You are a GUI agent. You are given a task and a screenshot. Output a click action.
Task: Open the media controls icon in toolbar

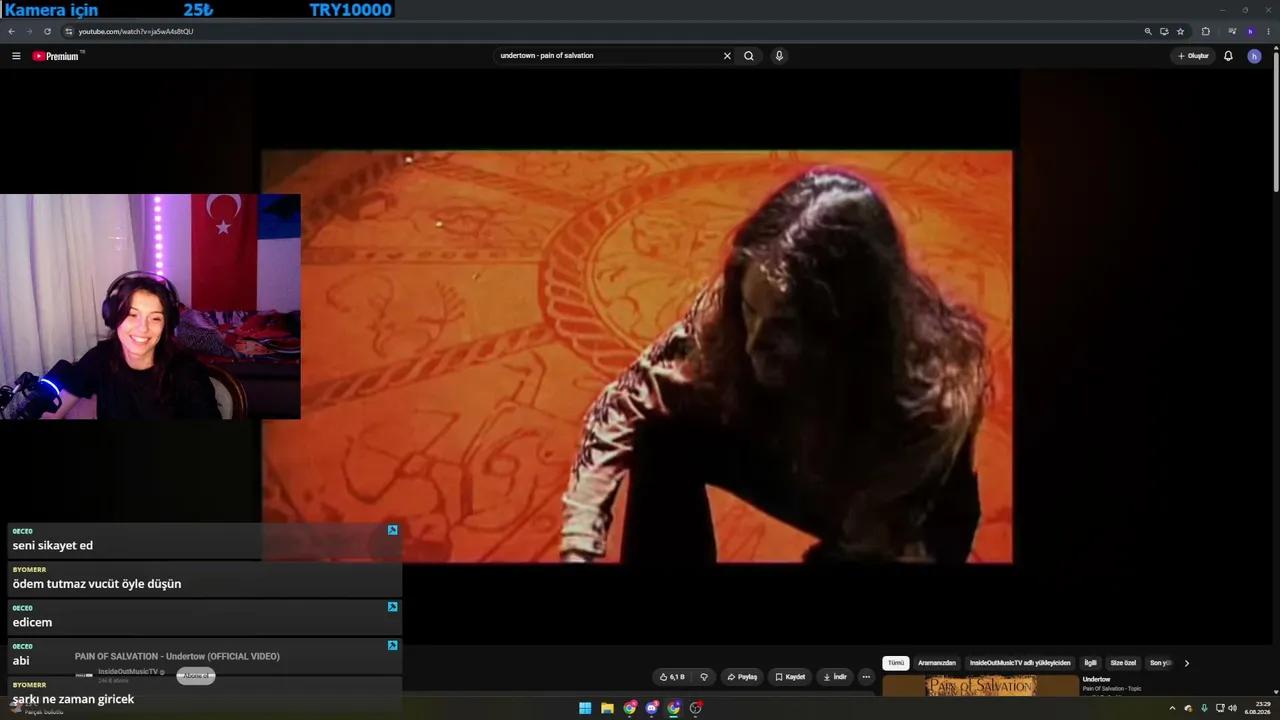pyautogui.click(x=1232, y=31)
